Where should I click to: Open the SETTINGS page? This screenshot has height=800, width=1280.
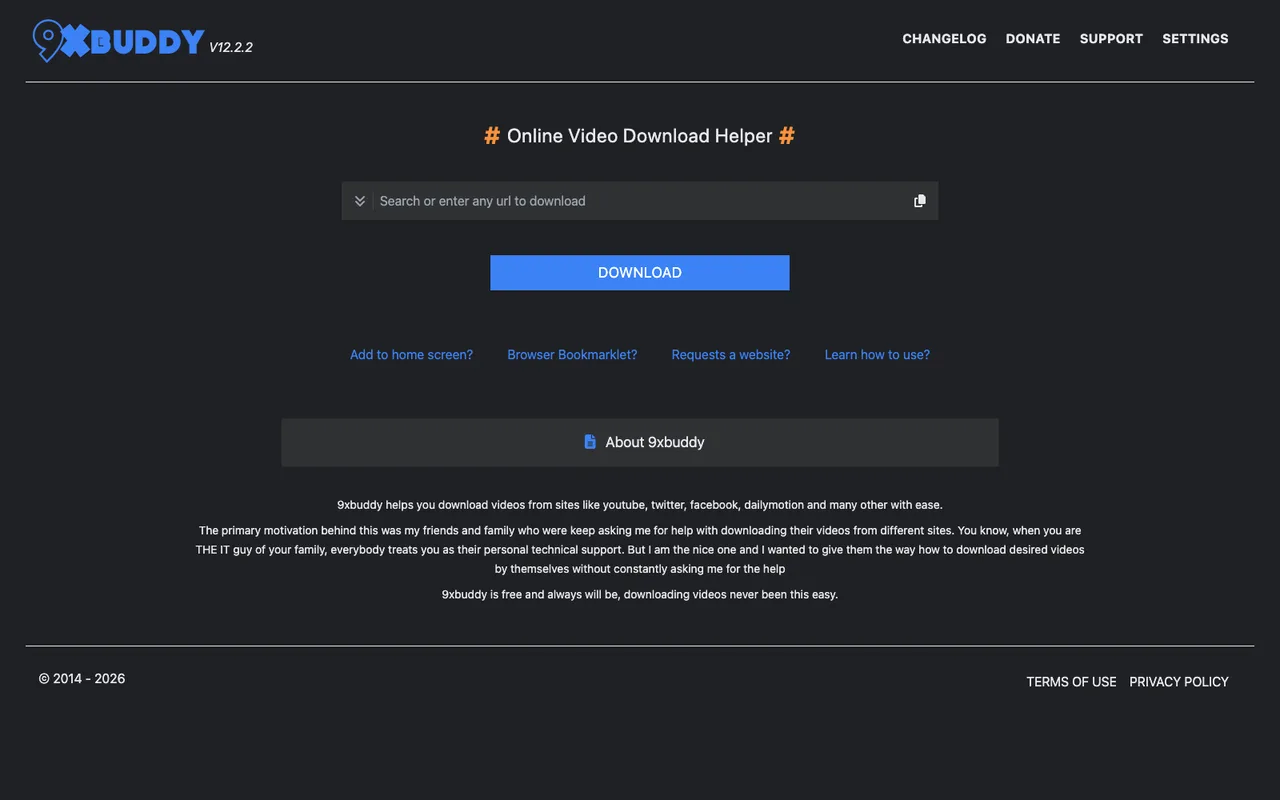point(1195,38)
